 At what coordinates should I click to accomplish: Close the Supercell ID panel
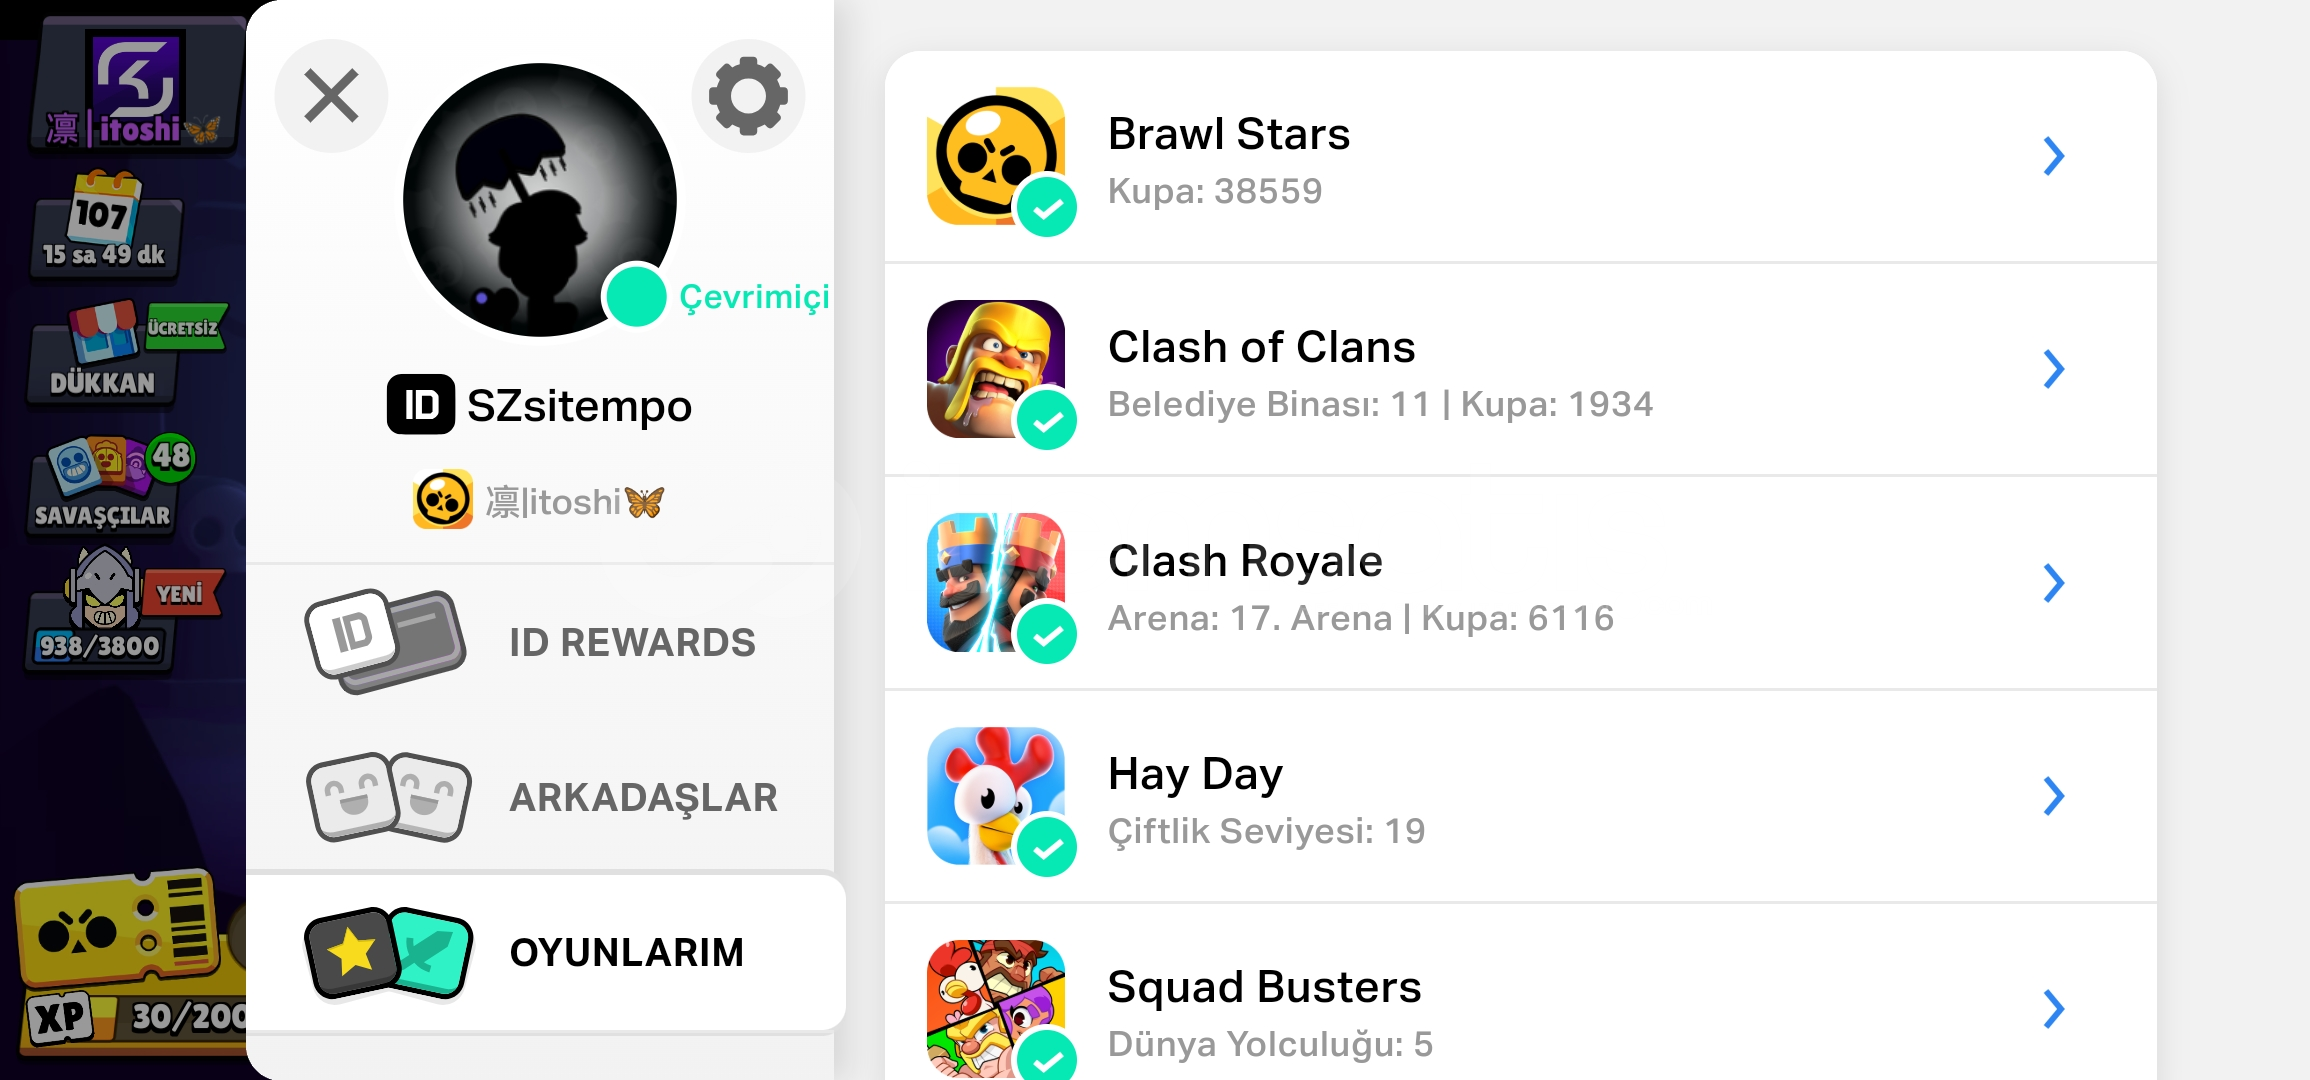click(x=331, y=96)
